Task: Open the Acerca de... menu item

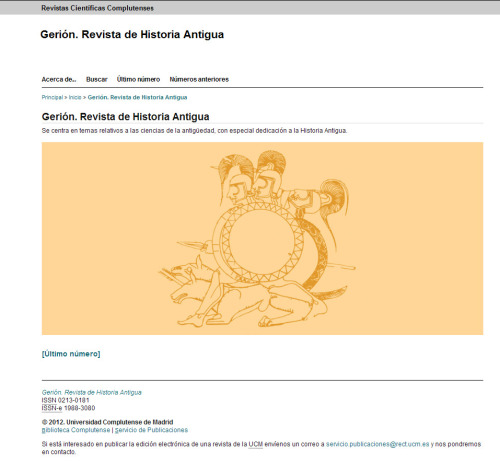Action: (x=59, y=79)
